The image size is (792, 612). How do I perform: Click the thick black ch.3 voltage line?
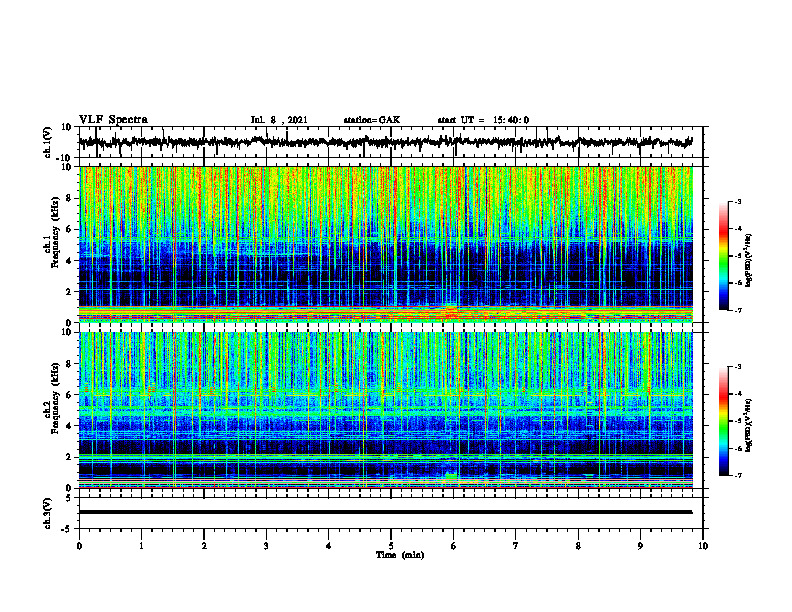coord(385,512)
